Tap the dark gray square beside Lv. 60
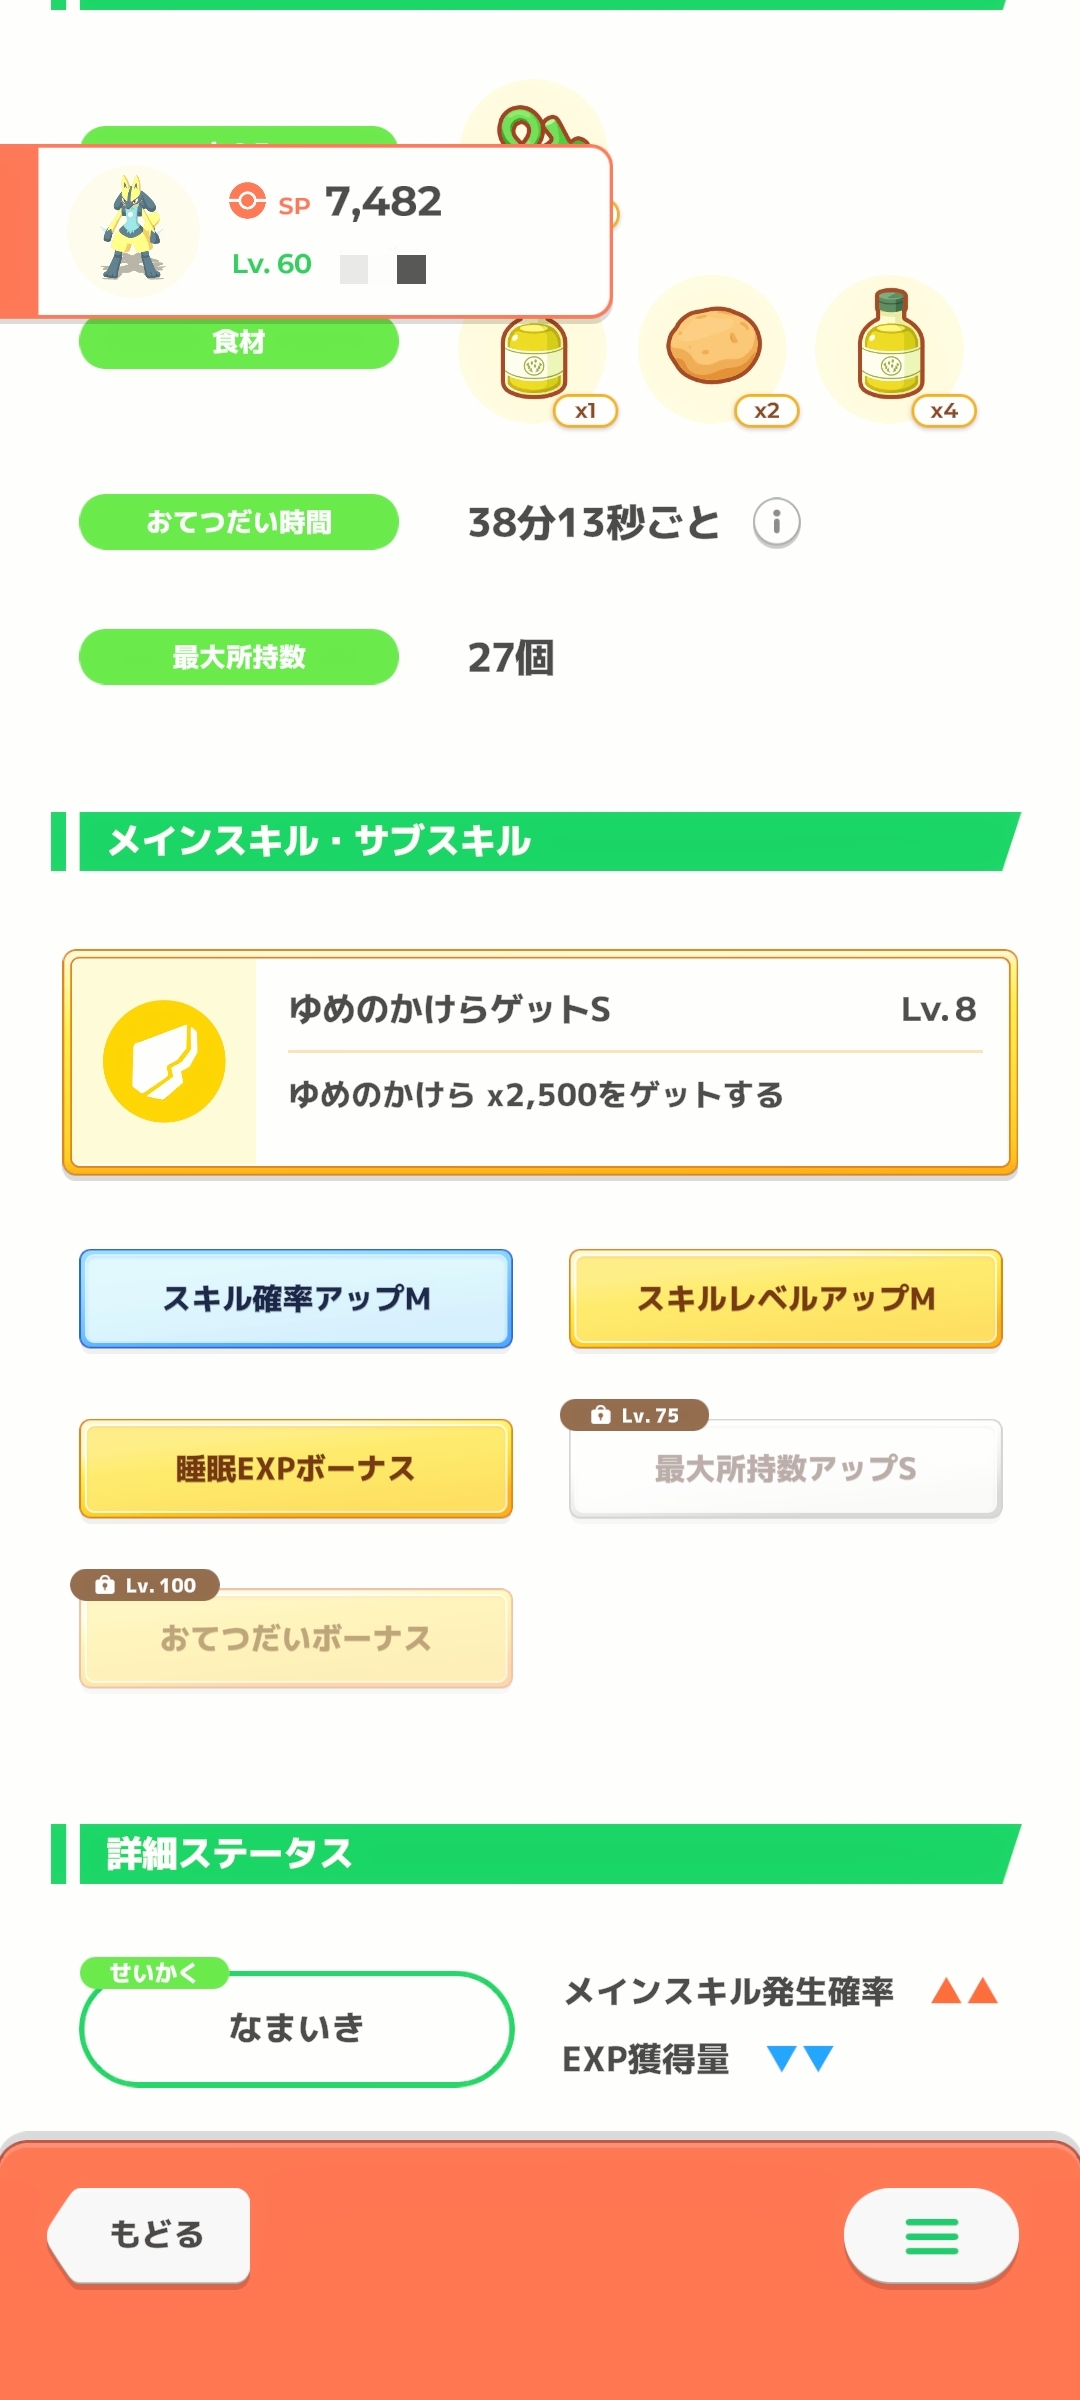The image size is (1080, 2400). coord(411,269)
